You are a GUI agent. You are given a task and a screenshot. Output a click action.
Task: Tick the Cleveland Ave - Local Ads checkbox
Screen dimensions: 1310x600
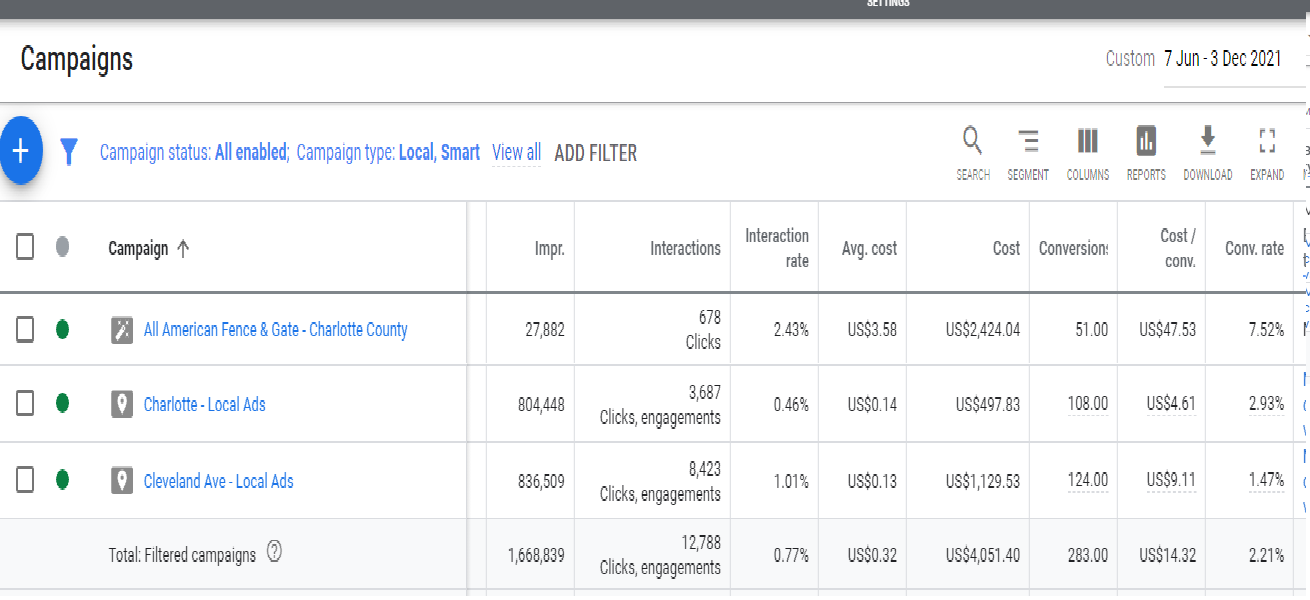coord(25,481)
